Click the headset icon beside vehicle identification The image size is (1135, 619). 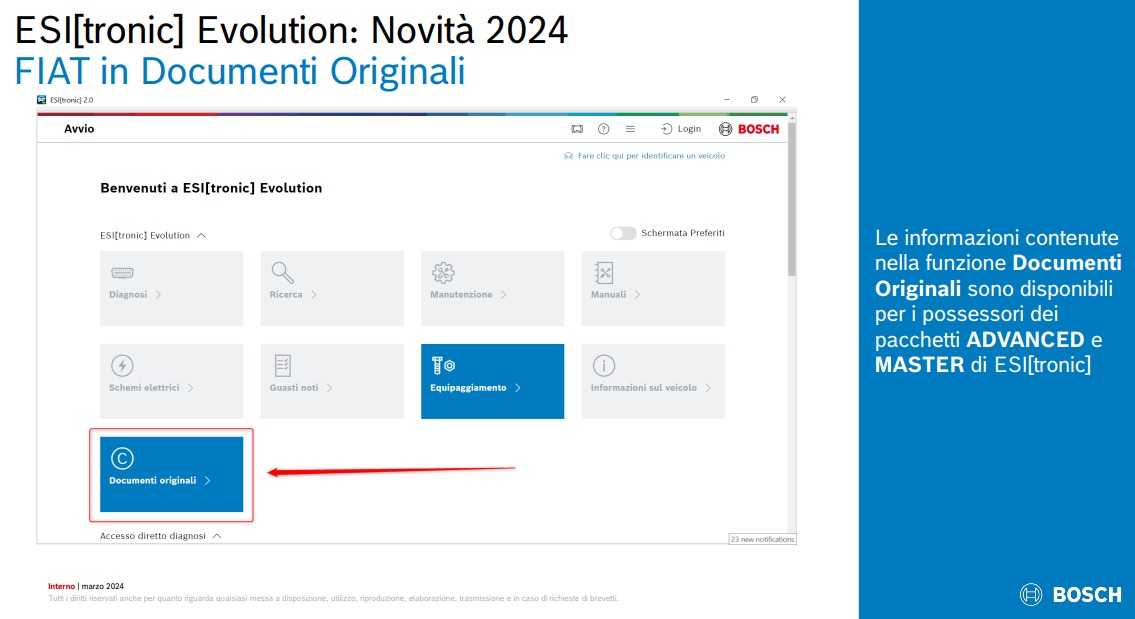click(x=568, y=156)
